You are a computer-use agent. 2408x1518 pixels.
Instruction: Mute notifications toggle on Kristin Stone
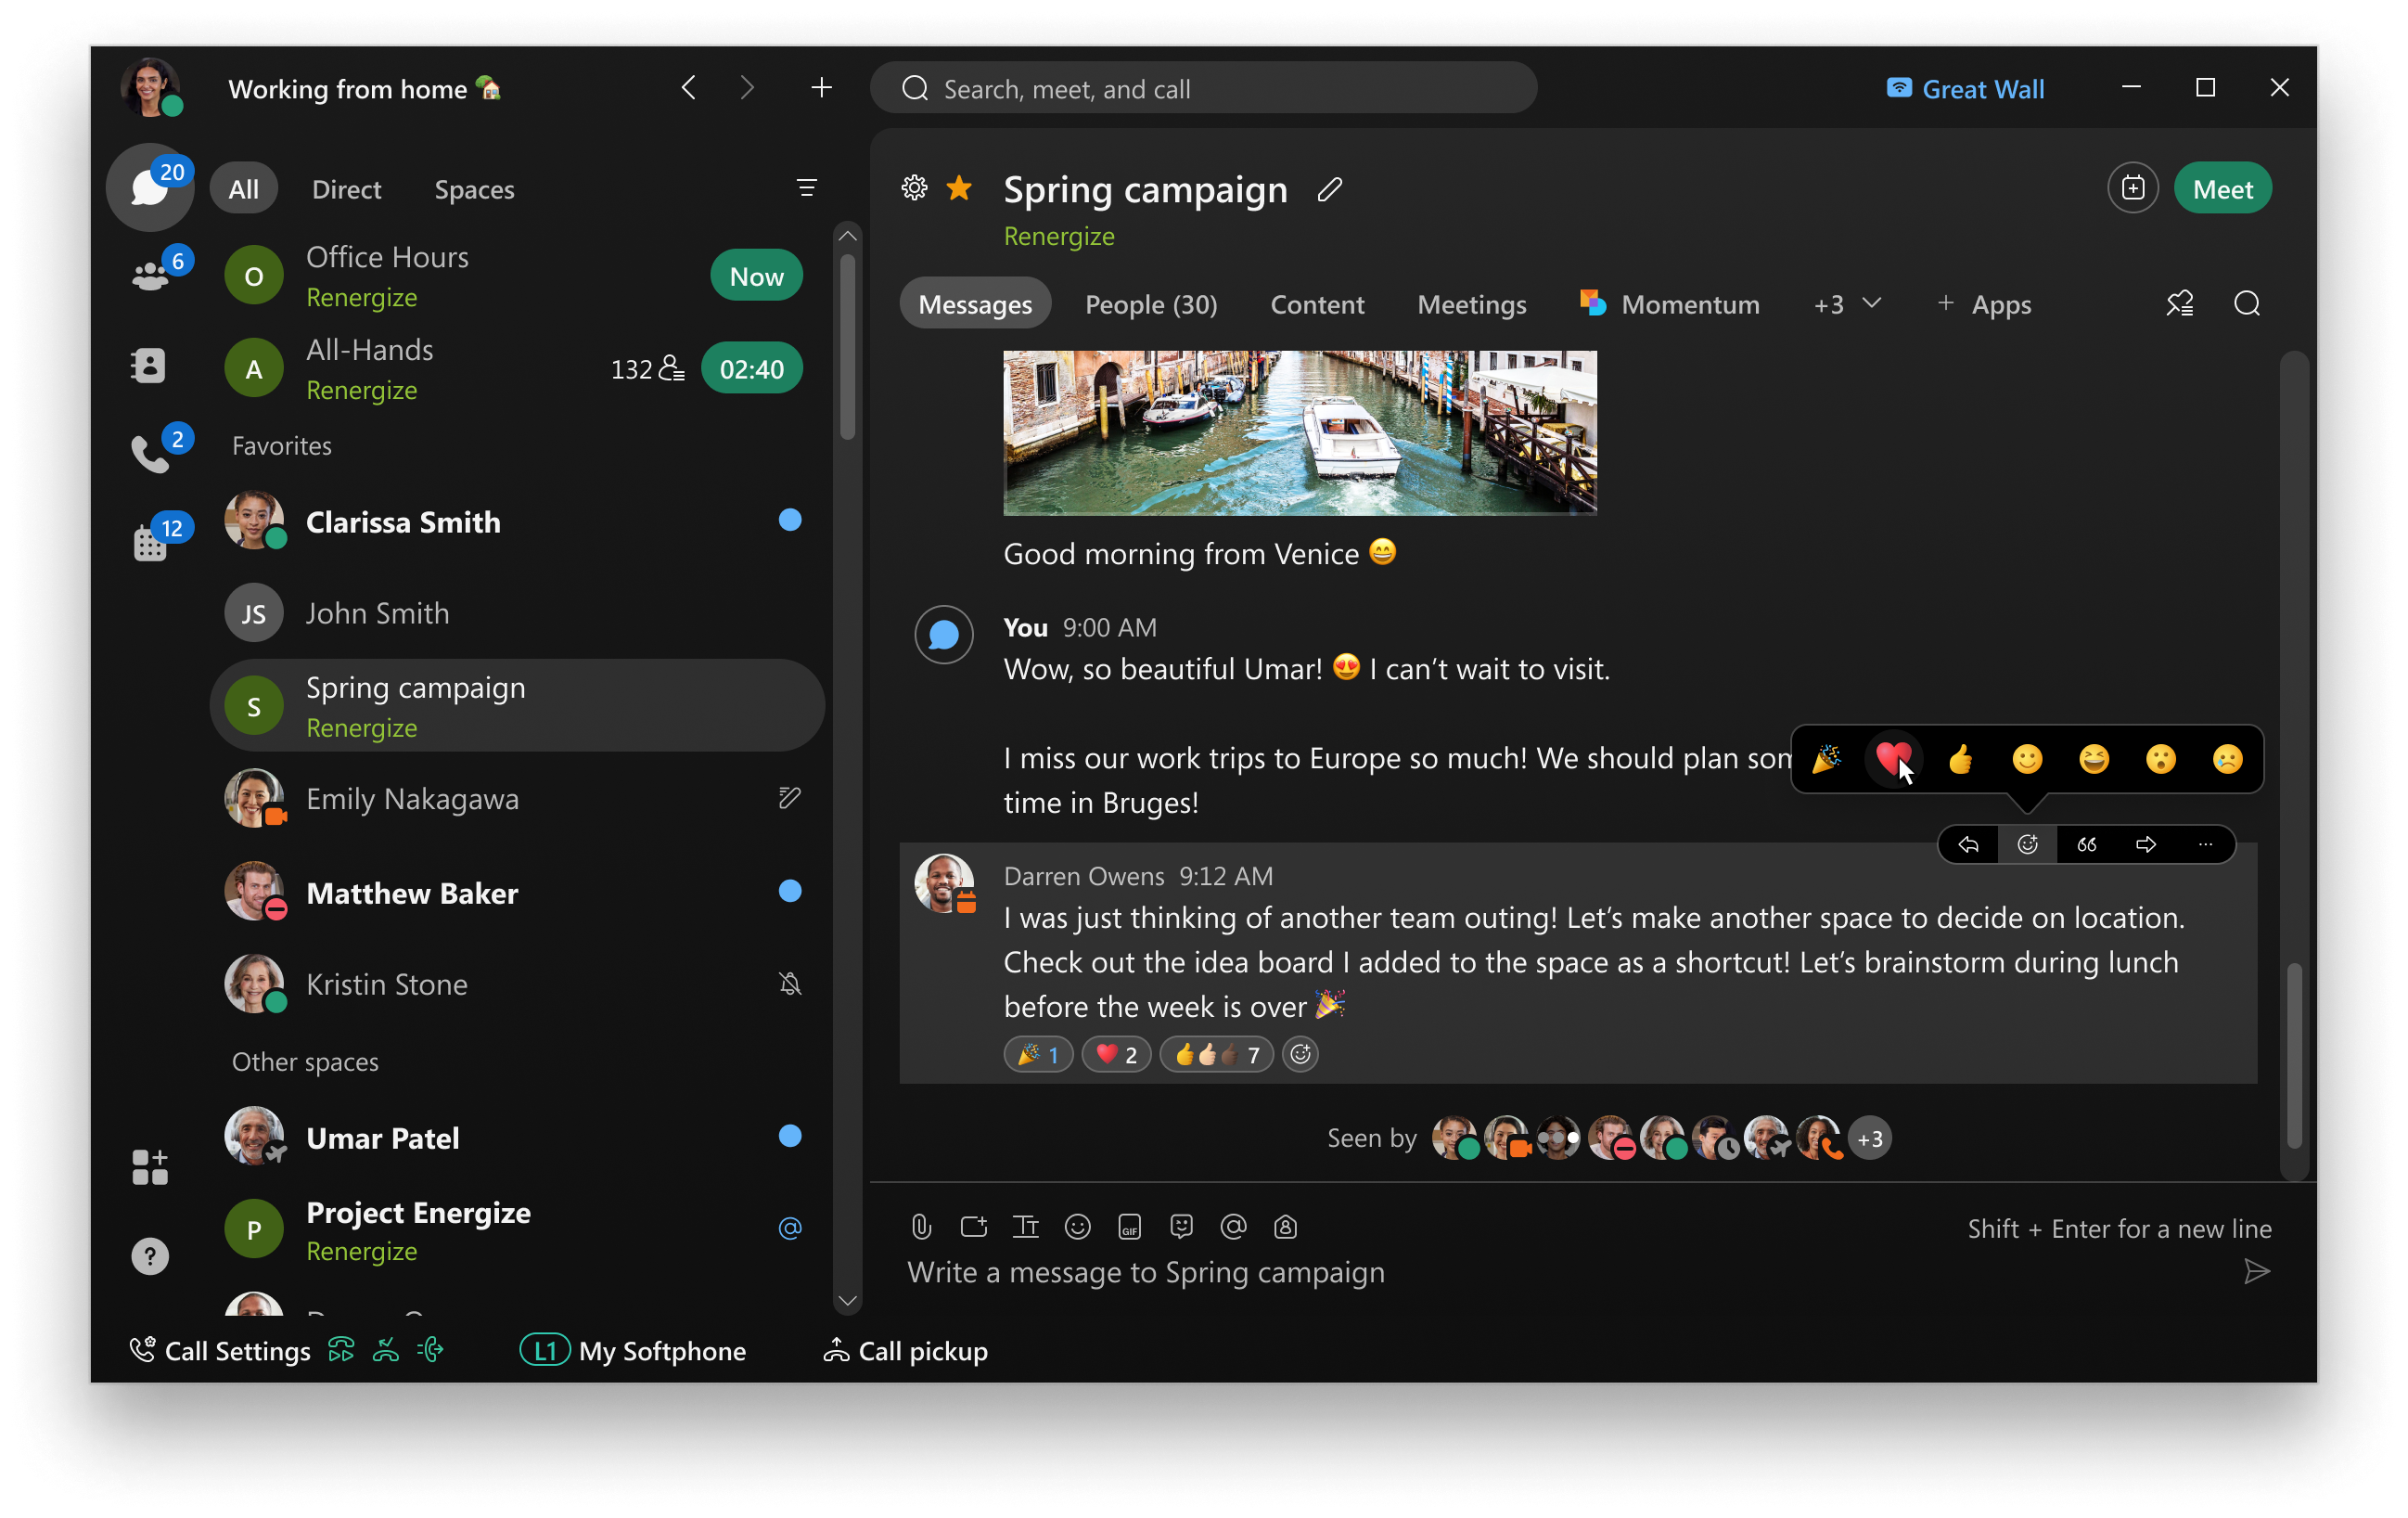[790, 983]
